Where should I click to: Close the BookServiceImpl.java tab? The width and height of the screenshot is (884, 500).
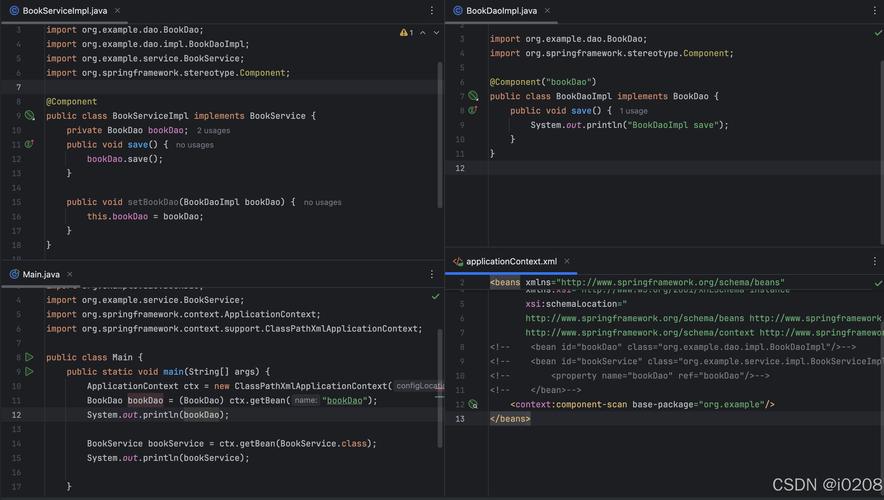coord(117,11)
